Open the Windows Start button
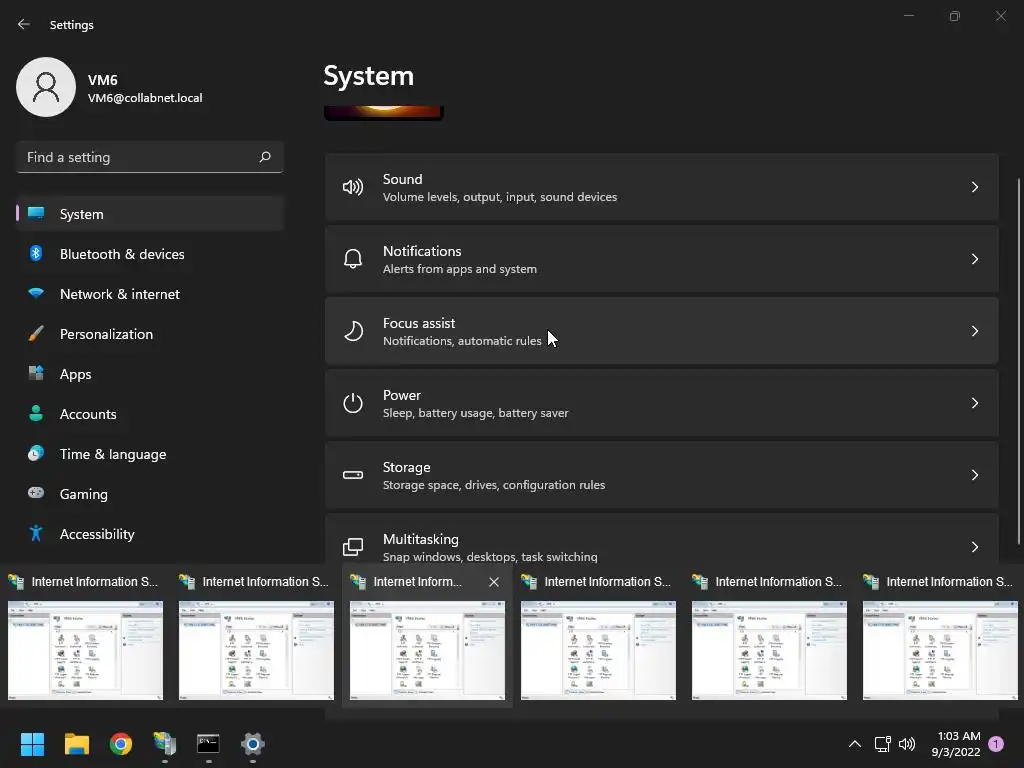The image size is (1024, 768). click(x=32, y=744)
